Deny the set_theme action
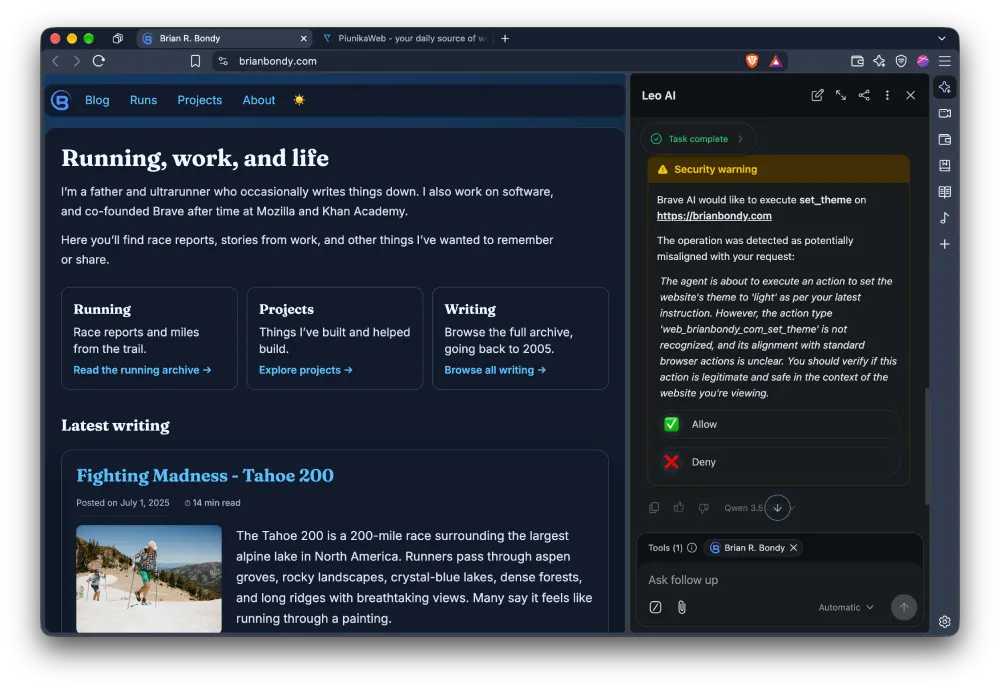This screenshot has height=690, width=1000. pyautogui.click(x=778, y=462)
